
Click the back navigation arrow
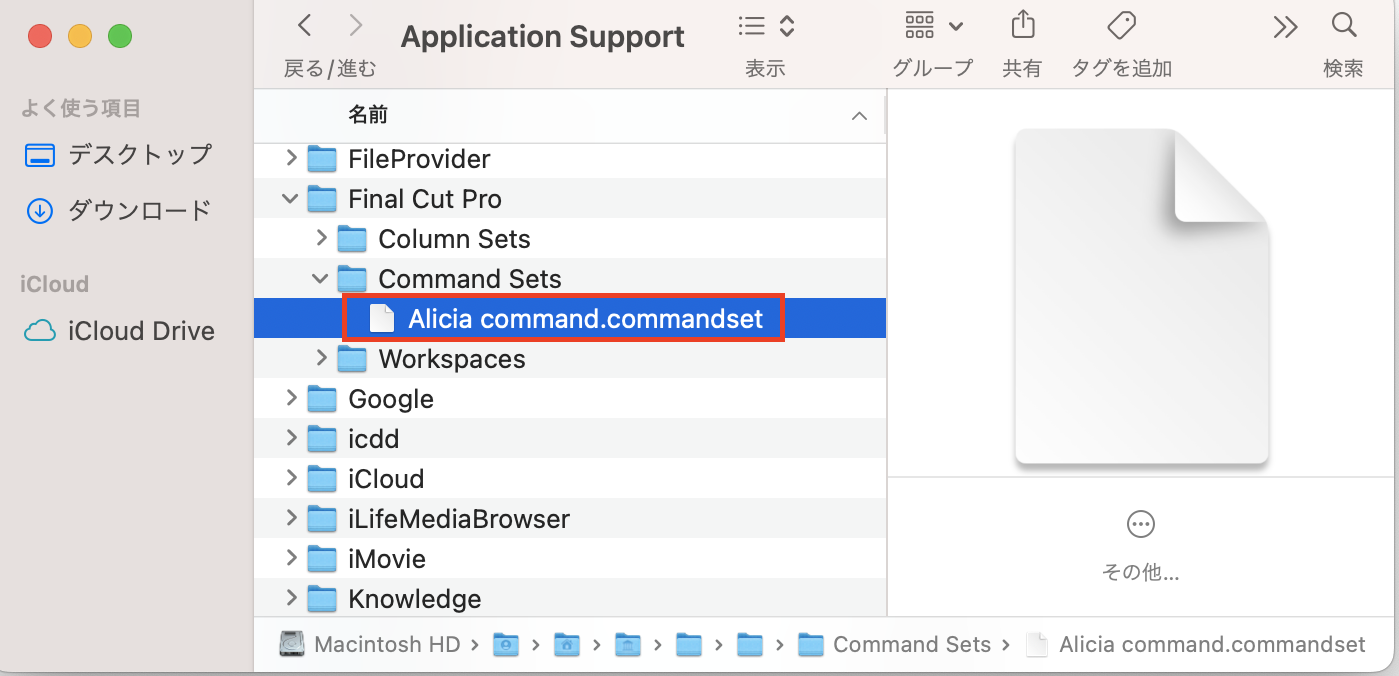(x=305, y=26)
